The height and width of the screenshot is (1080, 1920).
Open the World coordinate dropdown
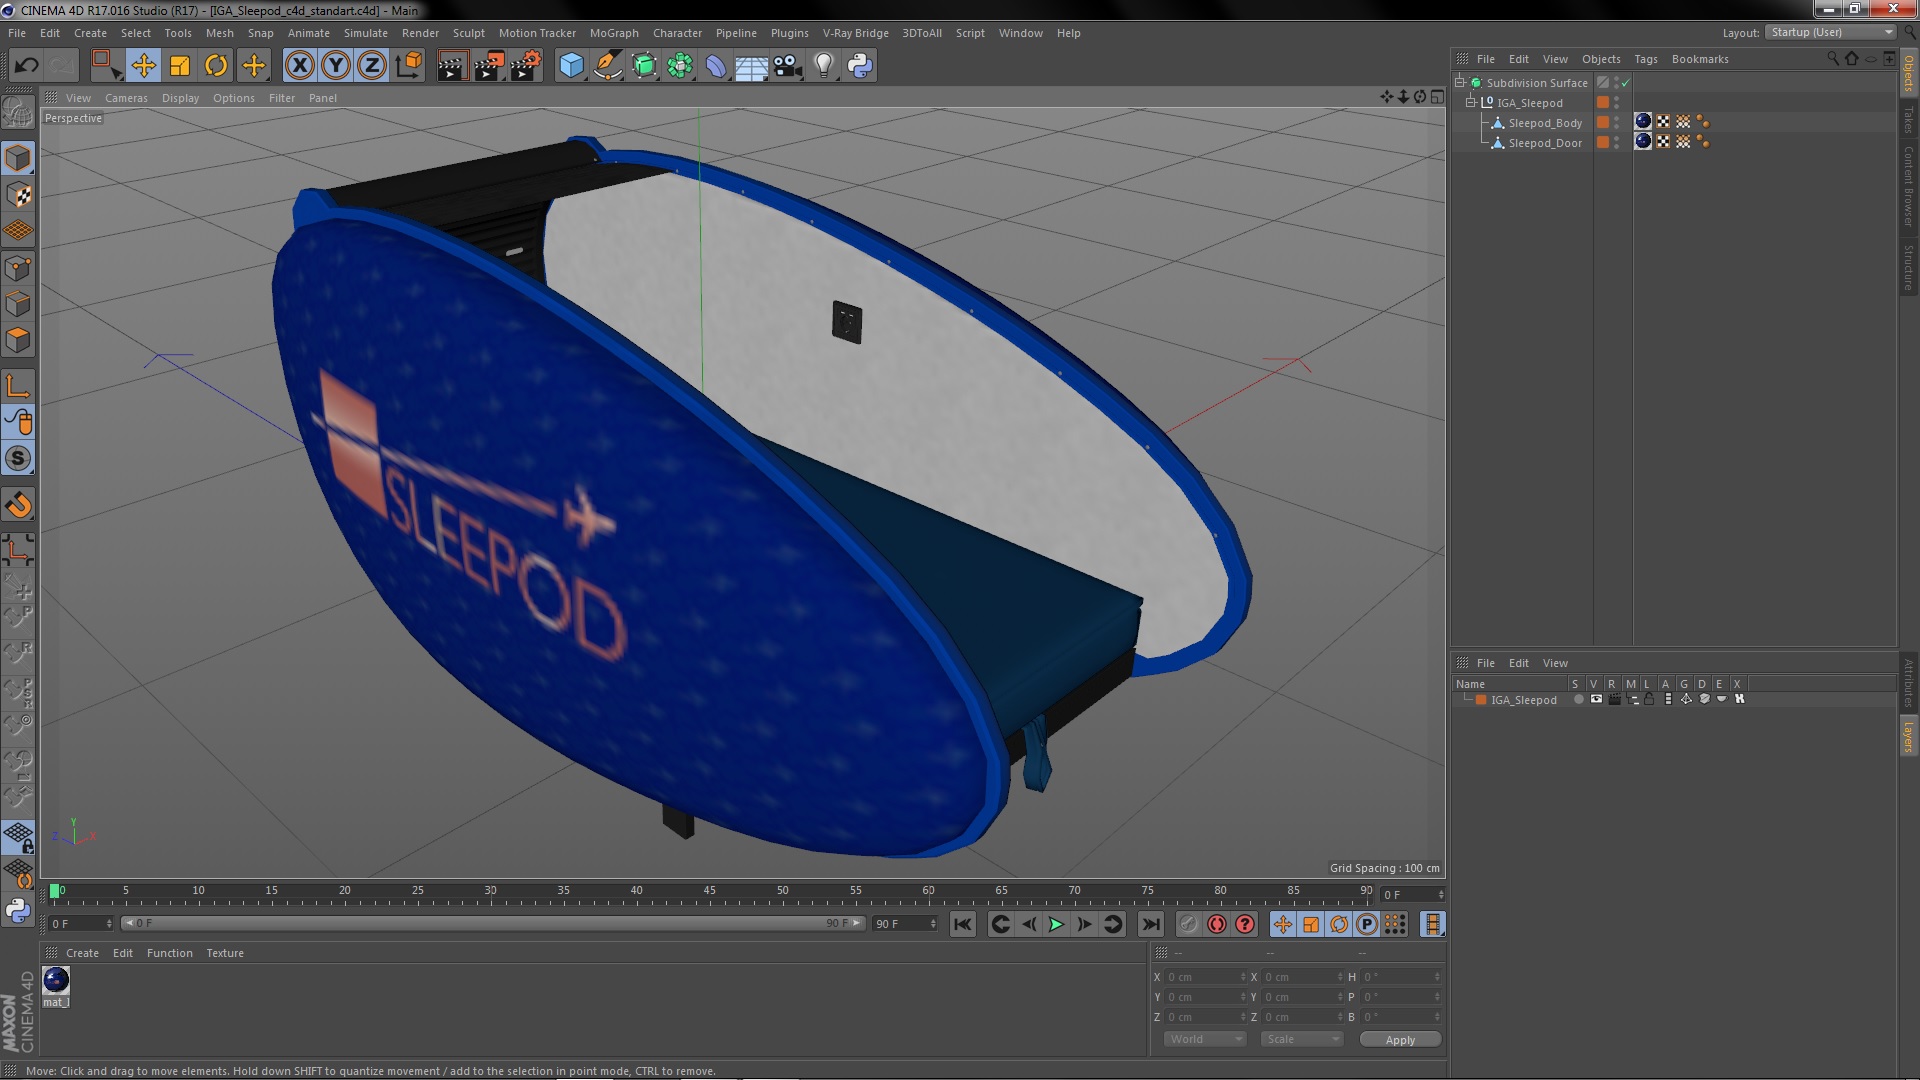1205,1040
